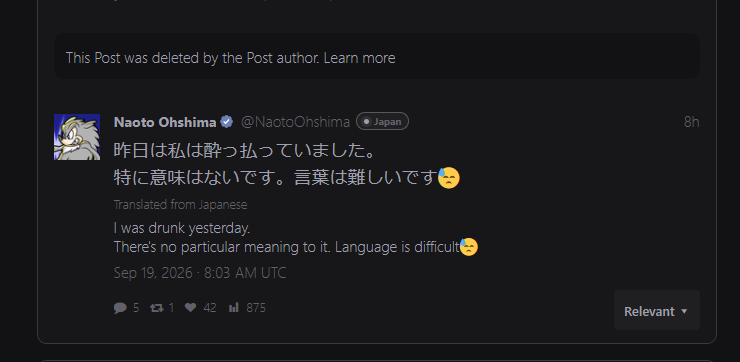Like the post with the heart icon
The width and height of the screenshot is (740, 362).
point(190,308)
